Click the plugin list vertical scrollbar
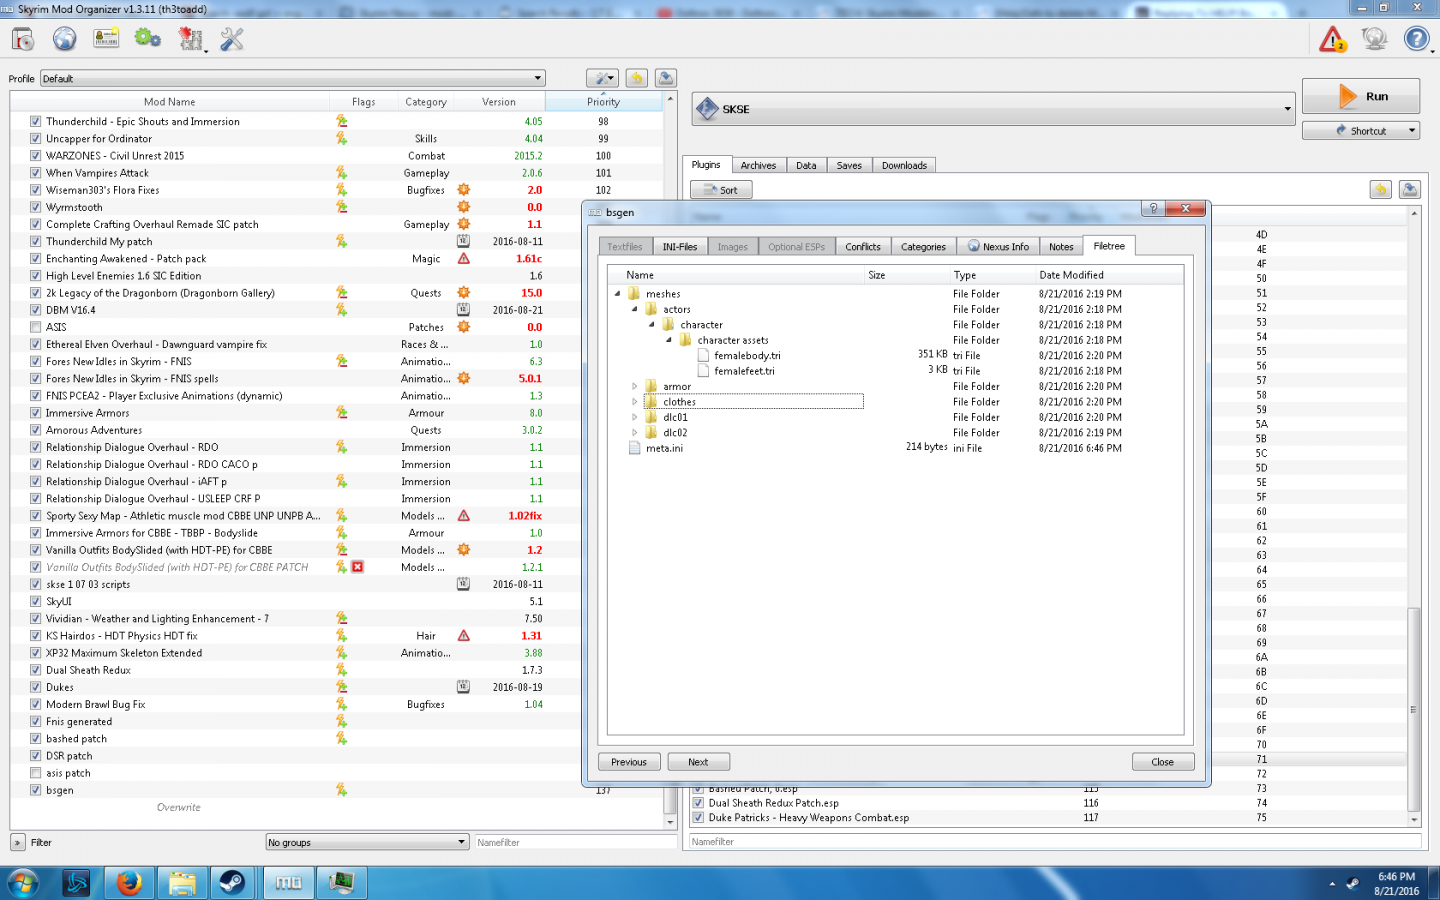The image size is (1440, 900). (x=1413, y=709)
